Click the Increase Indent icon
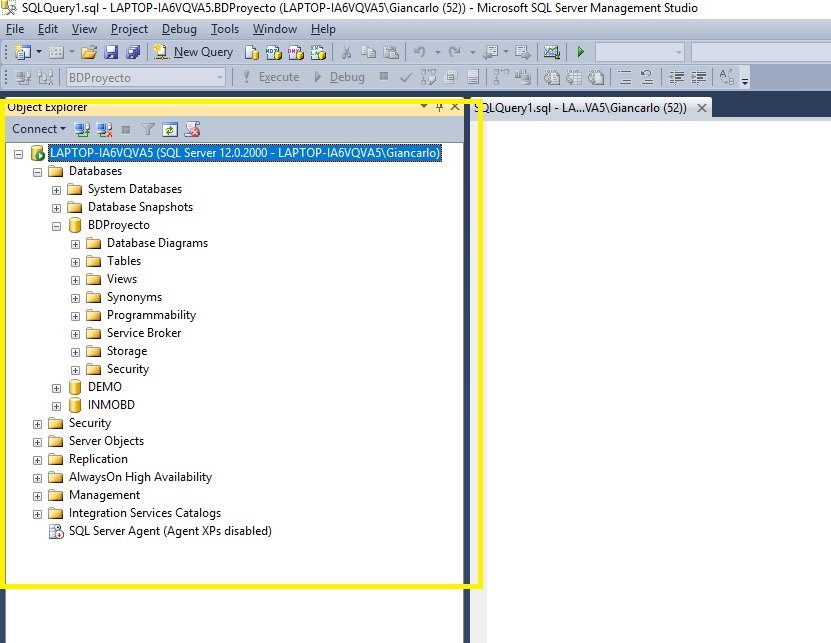Viewport: 831px width, 643px height. [699, 77]
